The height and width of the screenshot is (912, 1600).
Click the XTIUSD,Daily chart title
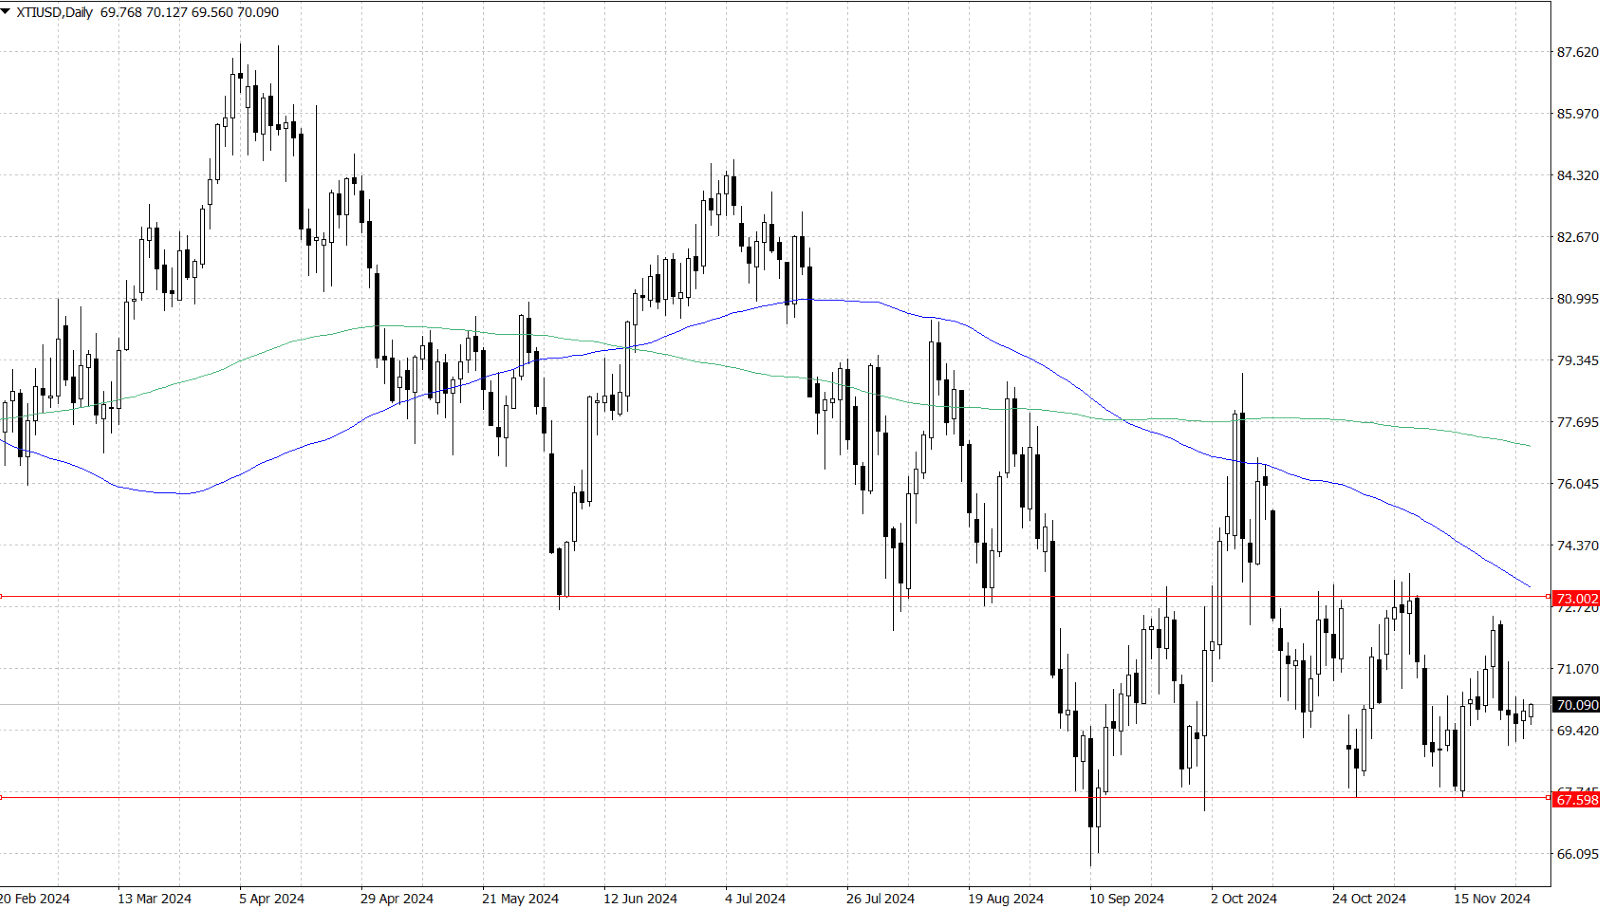[x=54, y=12]
